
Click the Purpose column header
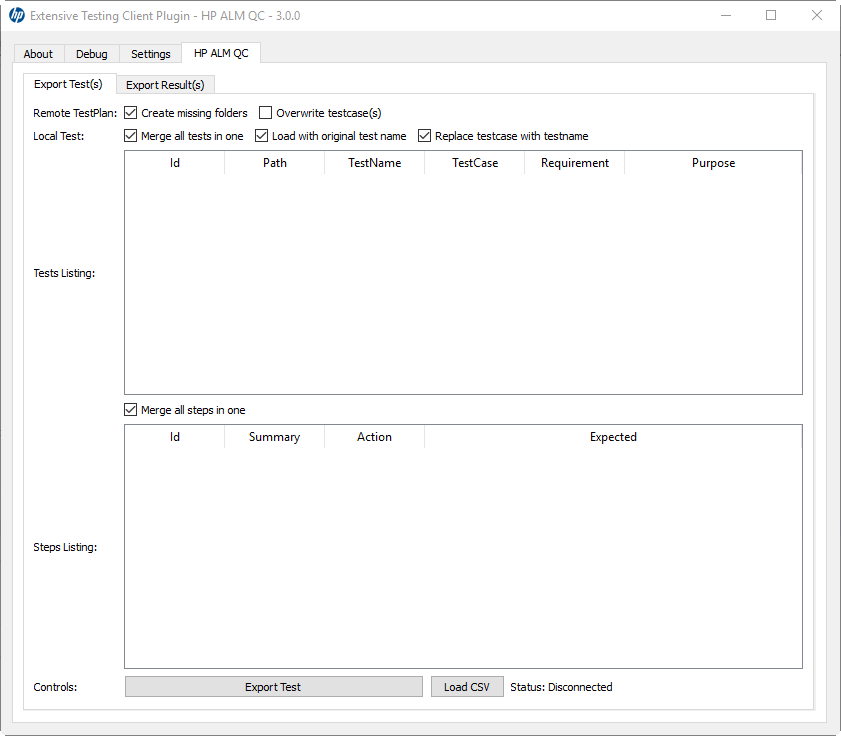tap(713, 163)
